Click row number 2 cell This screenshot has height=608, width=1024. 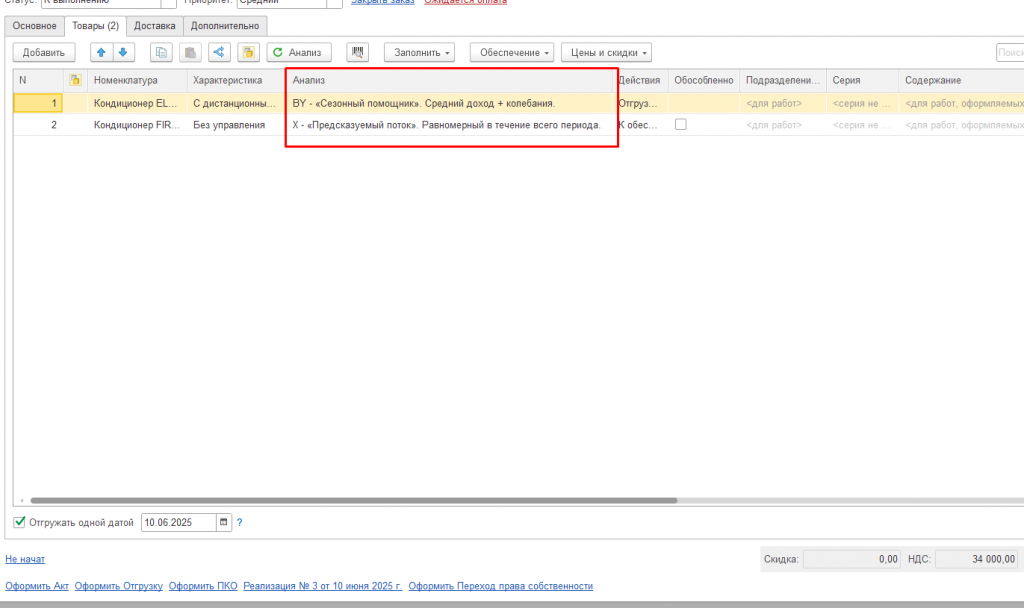[x=38, y=125]
